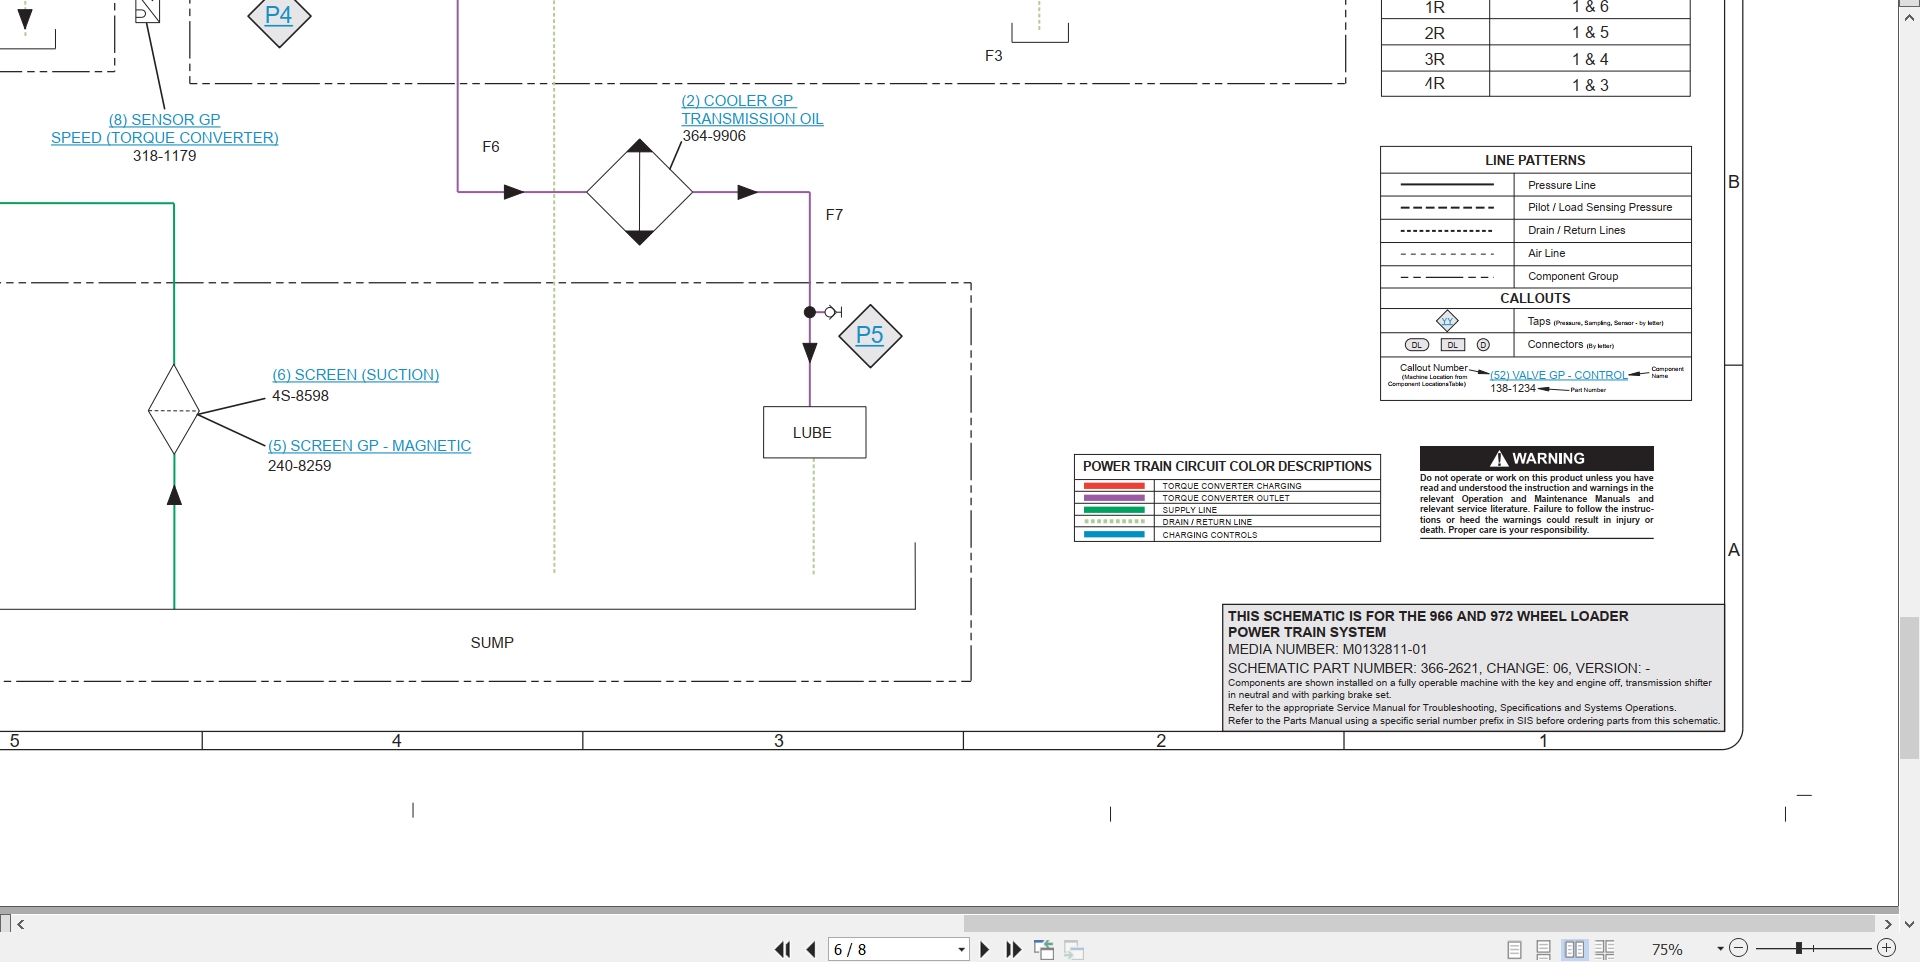Screen dimensions: 1920x962
Task: Click the scroll right arrow
Action: (1888, 924)
